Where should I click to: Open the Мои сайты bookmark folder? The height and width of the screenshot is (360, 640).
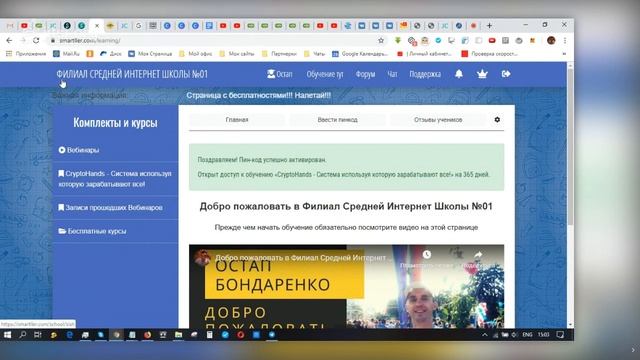coord(236,53)
